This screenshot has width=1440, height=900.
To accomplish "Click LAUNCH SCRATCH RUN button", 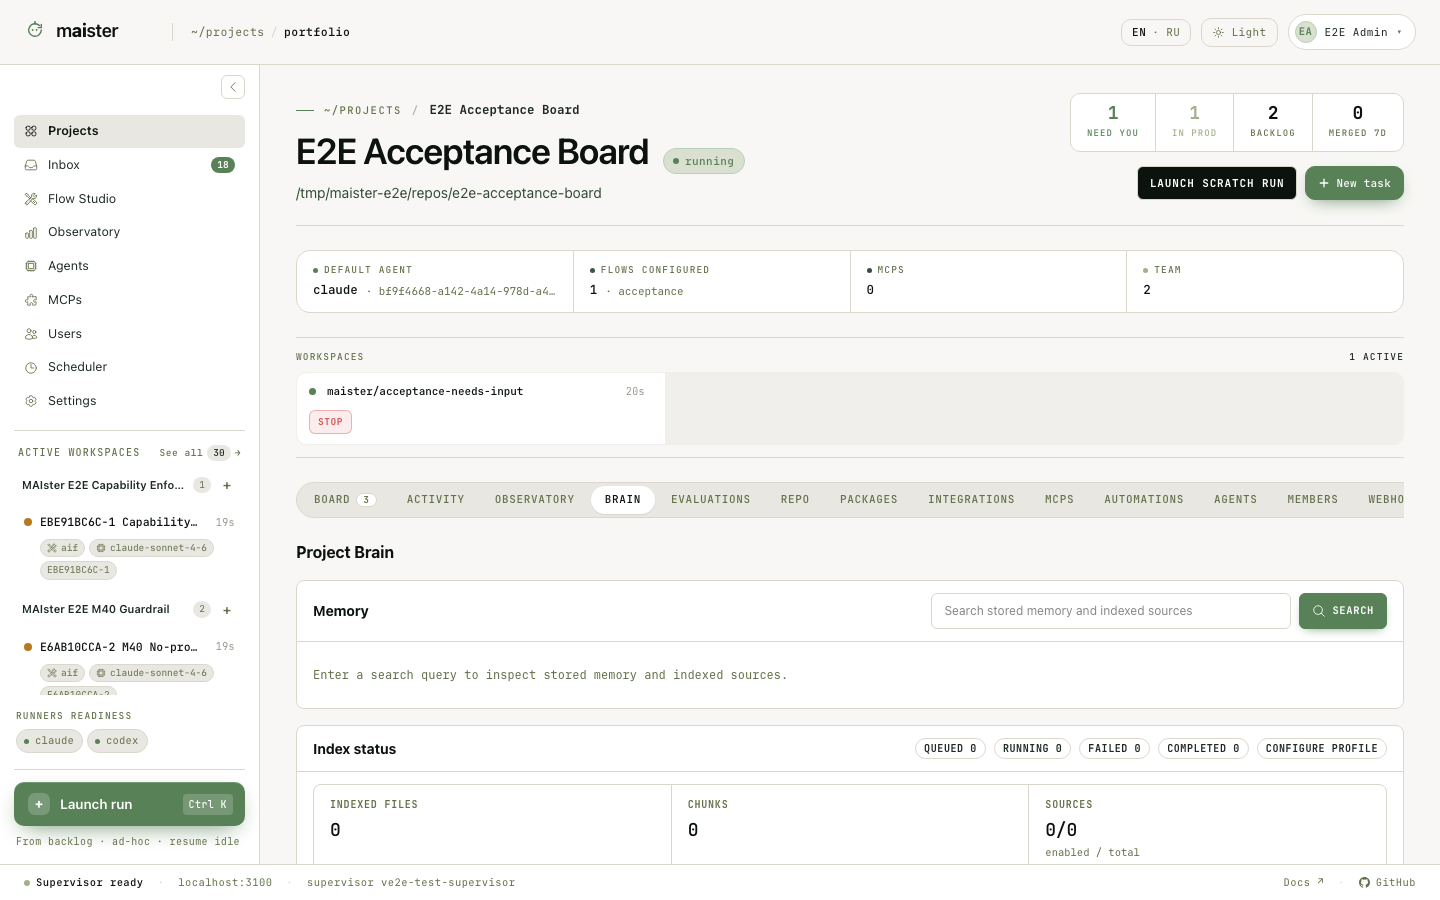I will [1217, 183].
